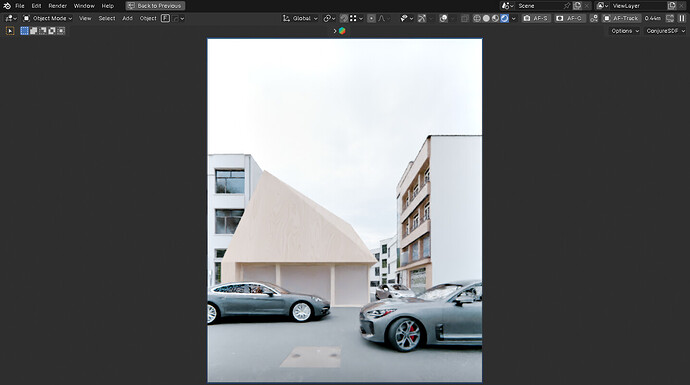
Task: Choose Intersect selection mode
Action: click(x=61, y=31)
